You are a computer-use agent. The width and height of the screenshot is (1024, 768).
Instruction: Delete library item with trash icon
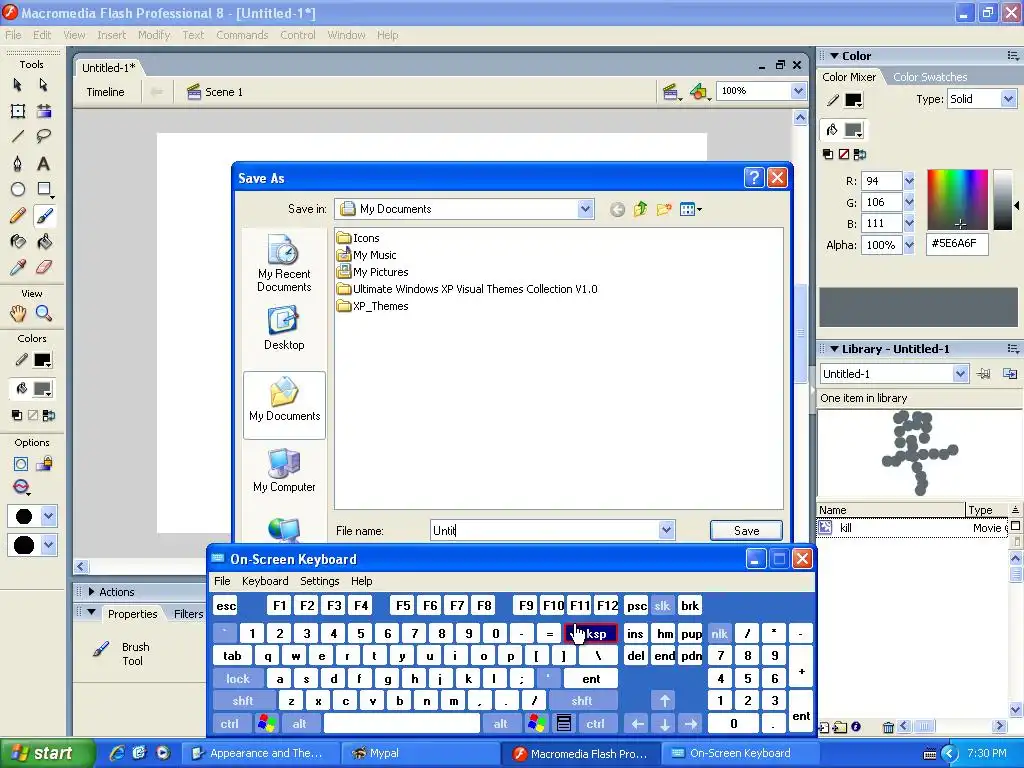(888, 727)
